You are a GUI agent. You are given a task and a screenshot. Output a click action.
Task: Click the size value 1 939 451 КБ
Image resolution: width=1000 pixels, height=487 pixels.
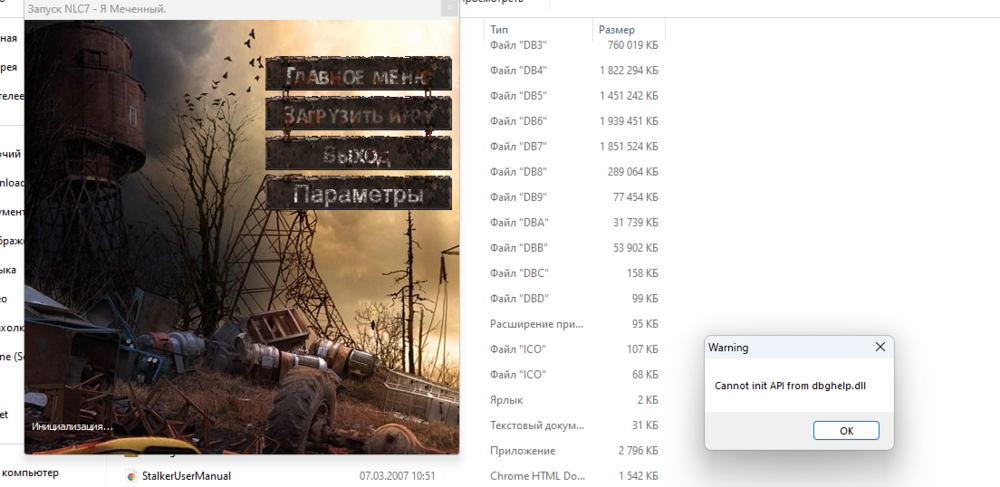tap(629, 121)
